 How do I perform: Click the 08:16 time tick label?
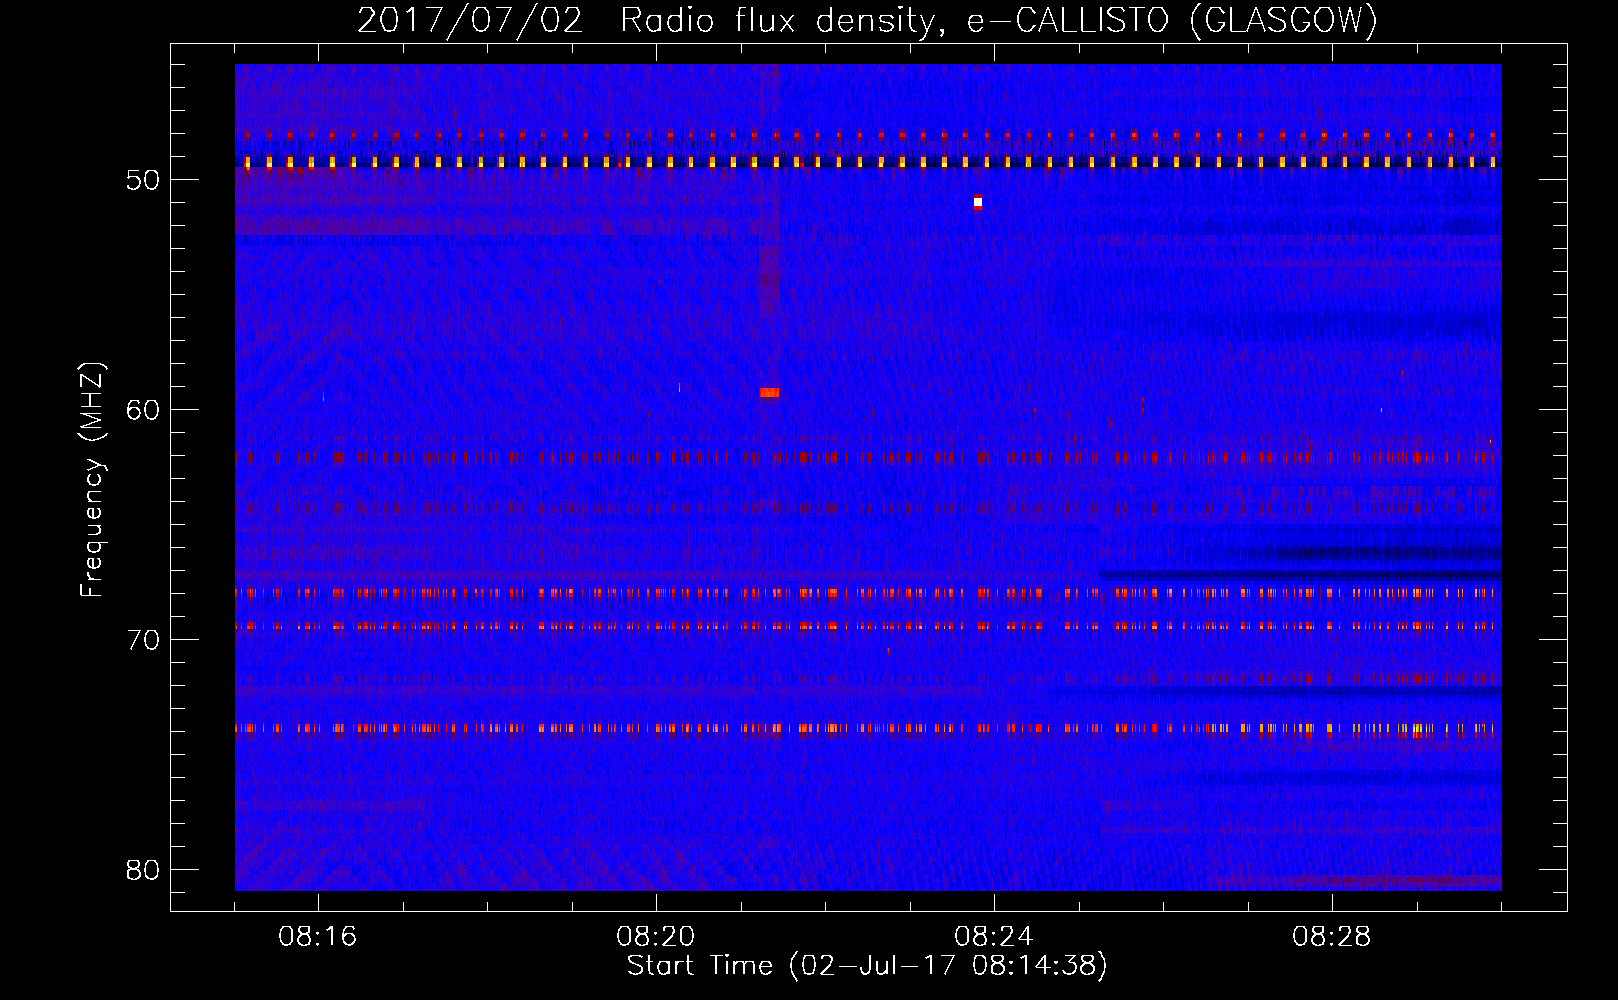click(x=318, y=937)
